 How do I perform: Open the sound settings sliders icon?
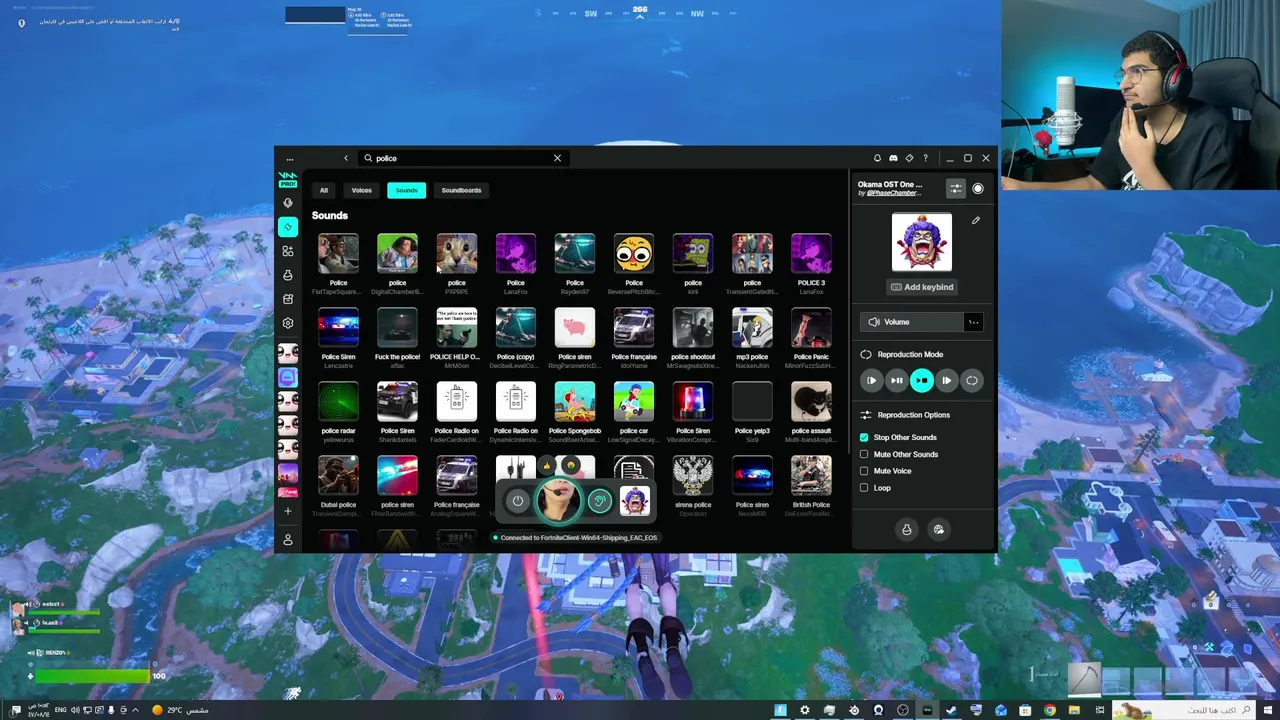pos(956,188)
